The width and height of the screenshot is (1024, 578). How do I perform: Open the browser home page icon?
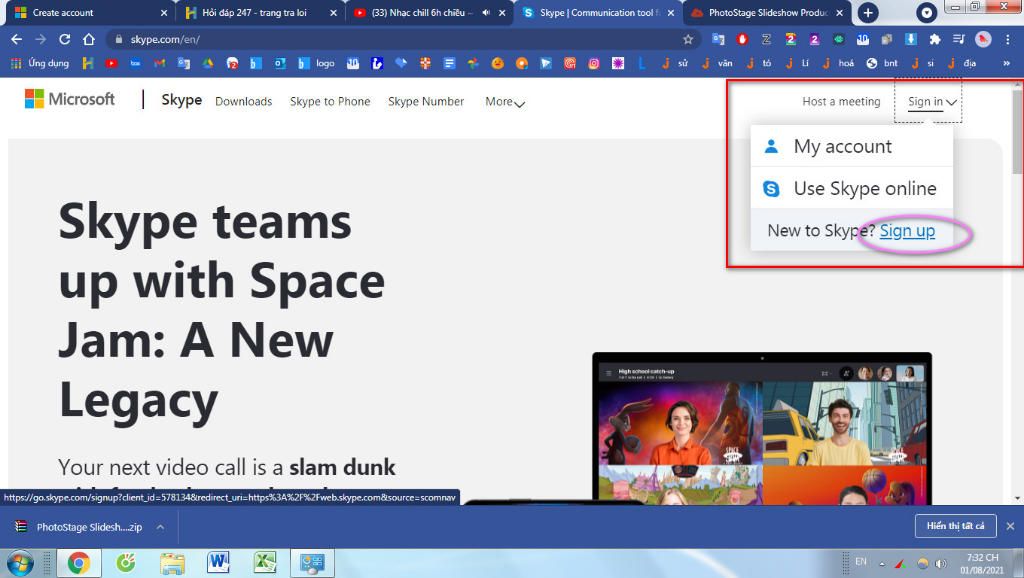tap(89, 39)
